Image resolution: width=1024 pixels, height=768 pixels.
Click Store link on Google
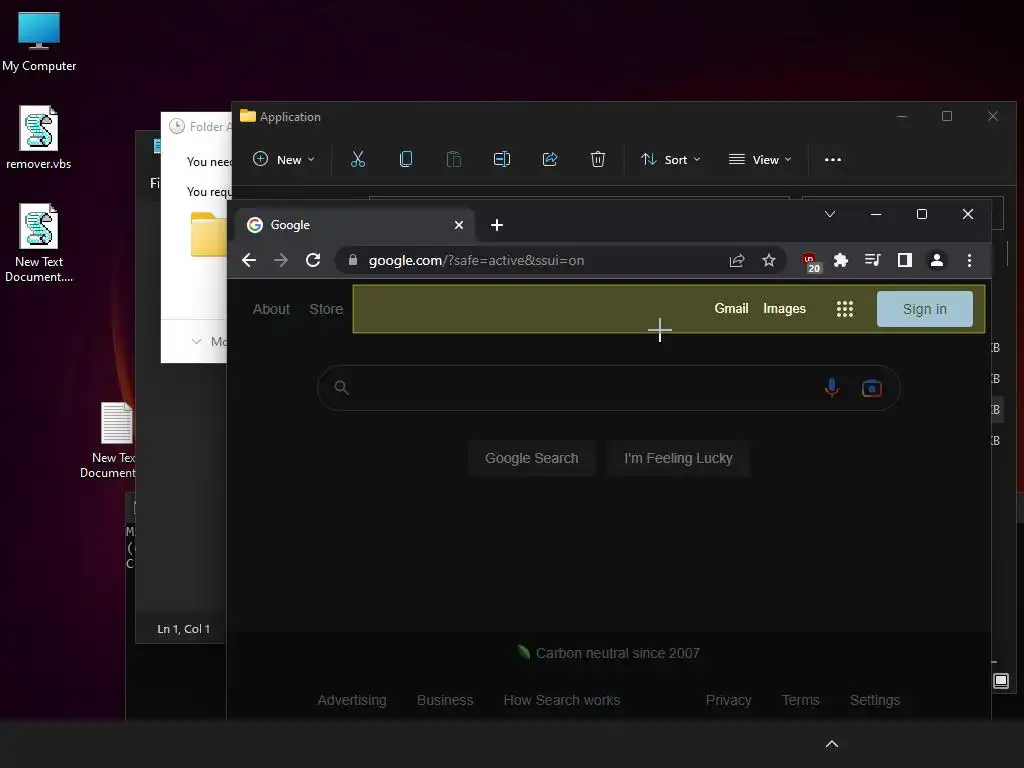click(326, 310)
